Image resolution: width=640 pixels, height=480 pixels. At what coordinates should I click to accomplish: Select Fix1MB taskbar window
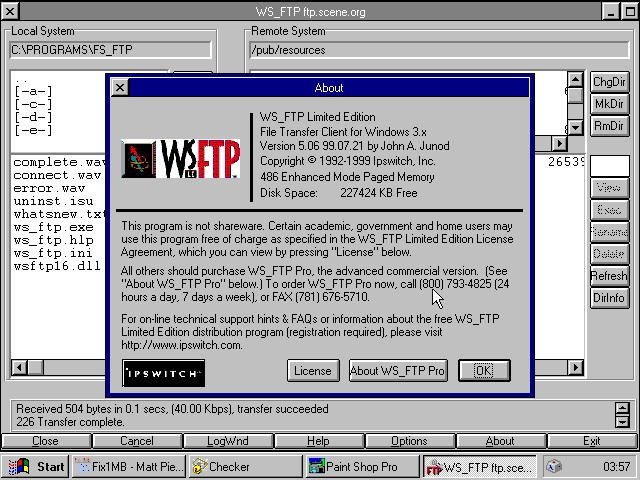(127, 466)
